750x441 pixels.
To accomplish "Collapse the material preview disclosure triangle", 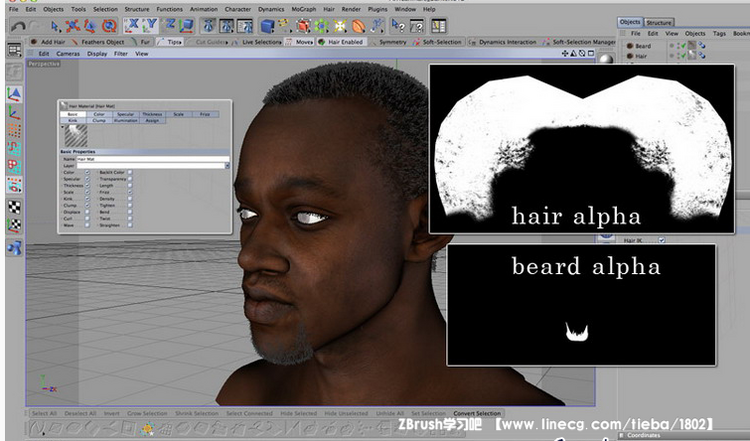I will [62, 127].
